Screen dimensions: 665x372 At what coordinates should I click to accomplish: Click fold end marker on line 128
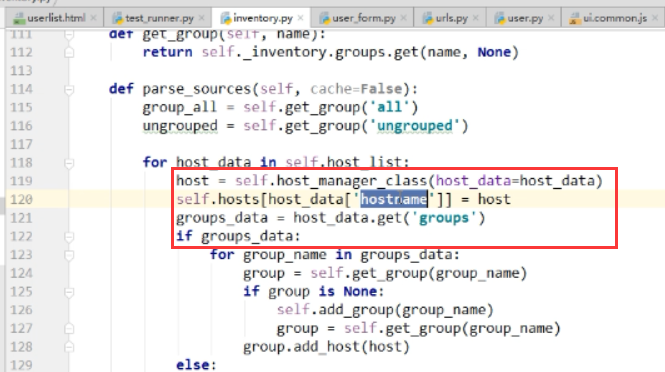(x=69, y=347)
